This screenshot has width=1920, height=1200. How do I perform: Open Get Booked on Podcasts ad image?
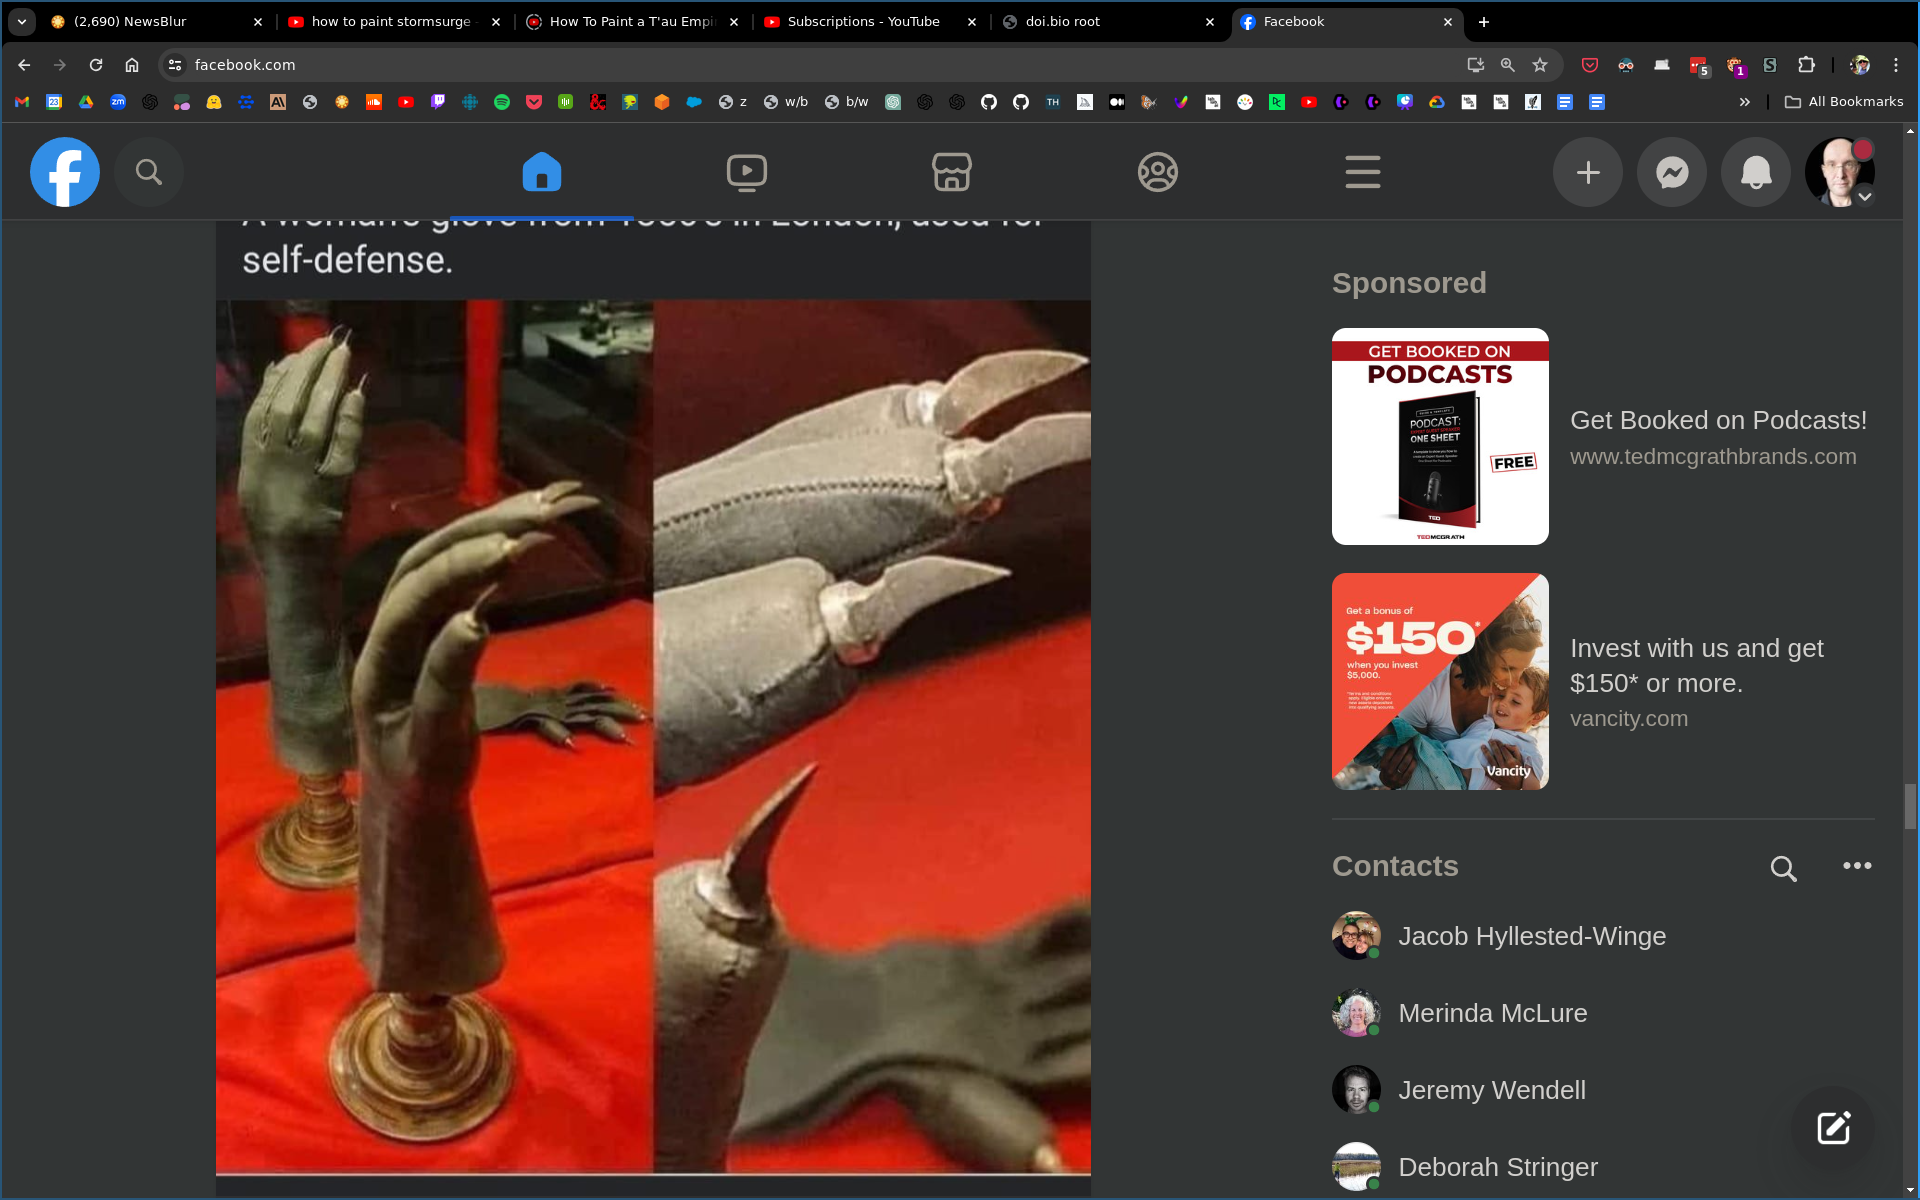tap(1440, 436)
